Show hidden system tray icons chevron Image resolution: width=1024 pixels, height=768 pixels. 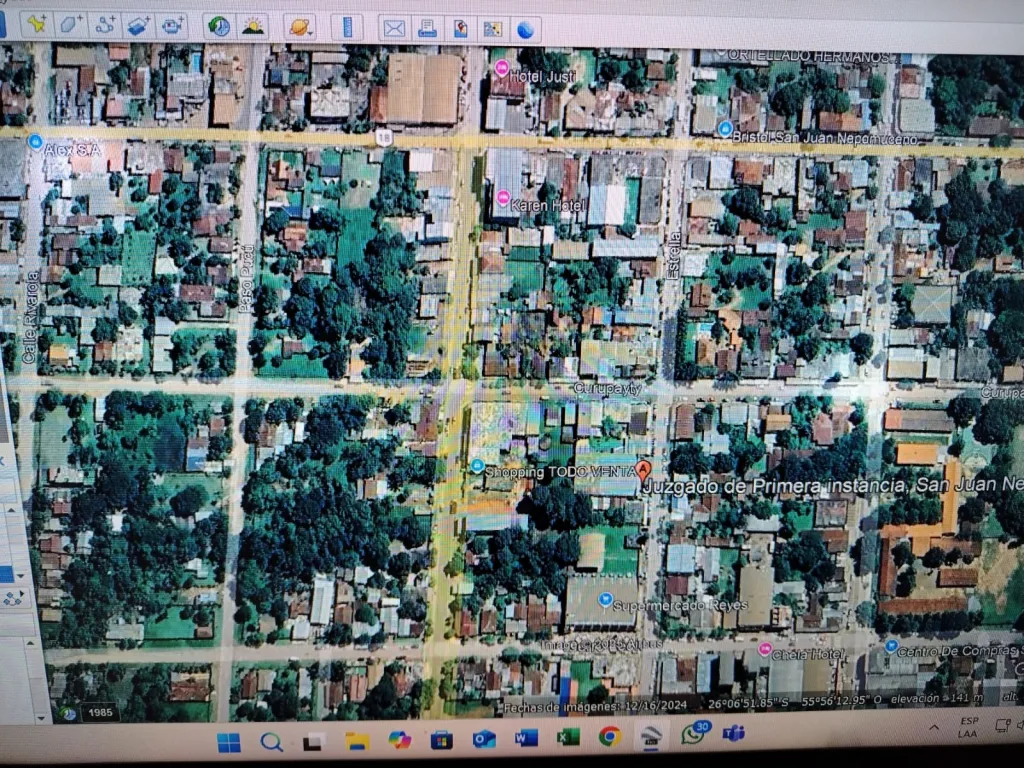[x=933, y=727]
